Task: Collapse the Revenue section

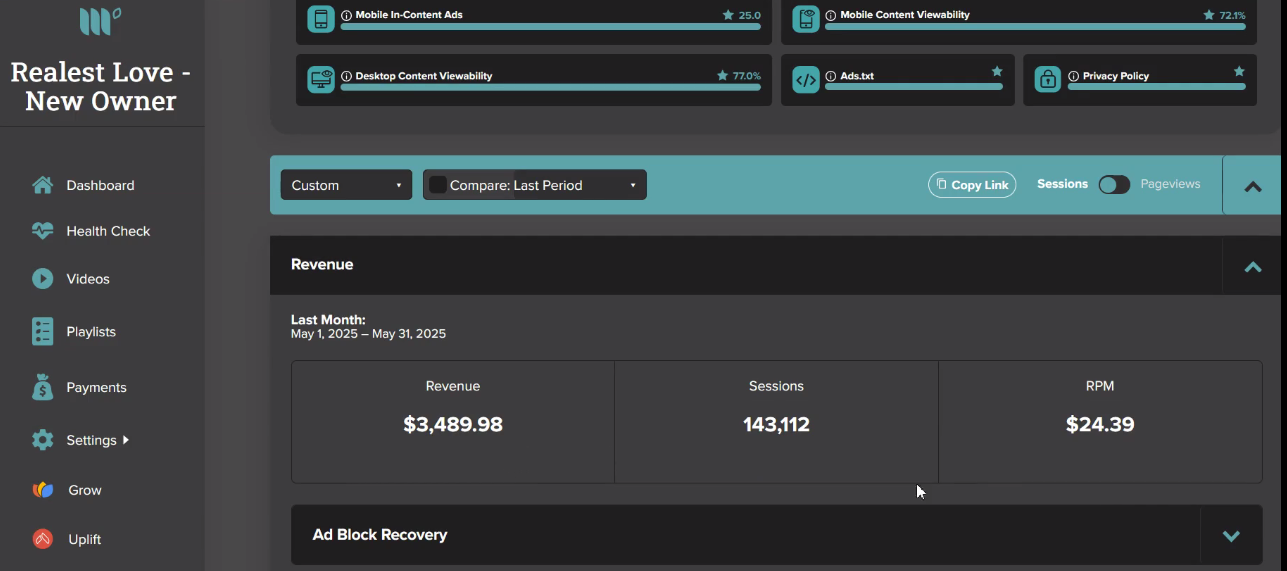Action: (1252, 266)
